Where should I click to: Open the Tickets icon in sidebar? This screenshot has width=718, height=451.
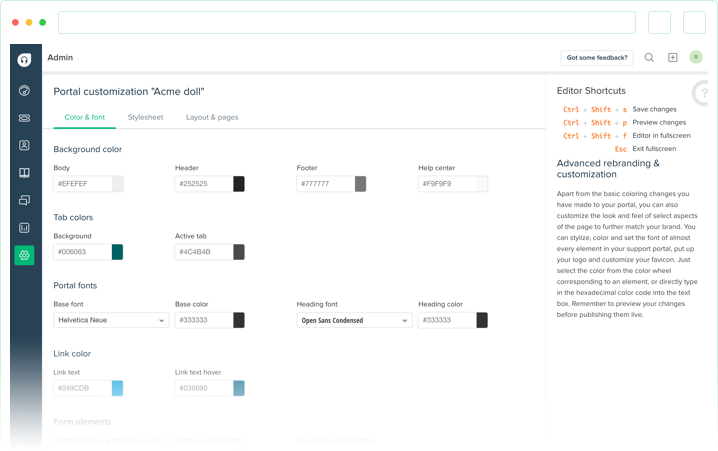[x=25, y=118]
